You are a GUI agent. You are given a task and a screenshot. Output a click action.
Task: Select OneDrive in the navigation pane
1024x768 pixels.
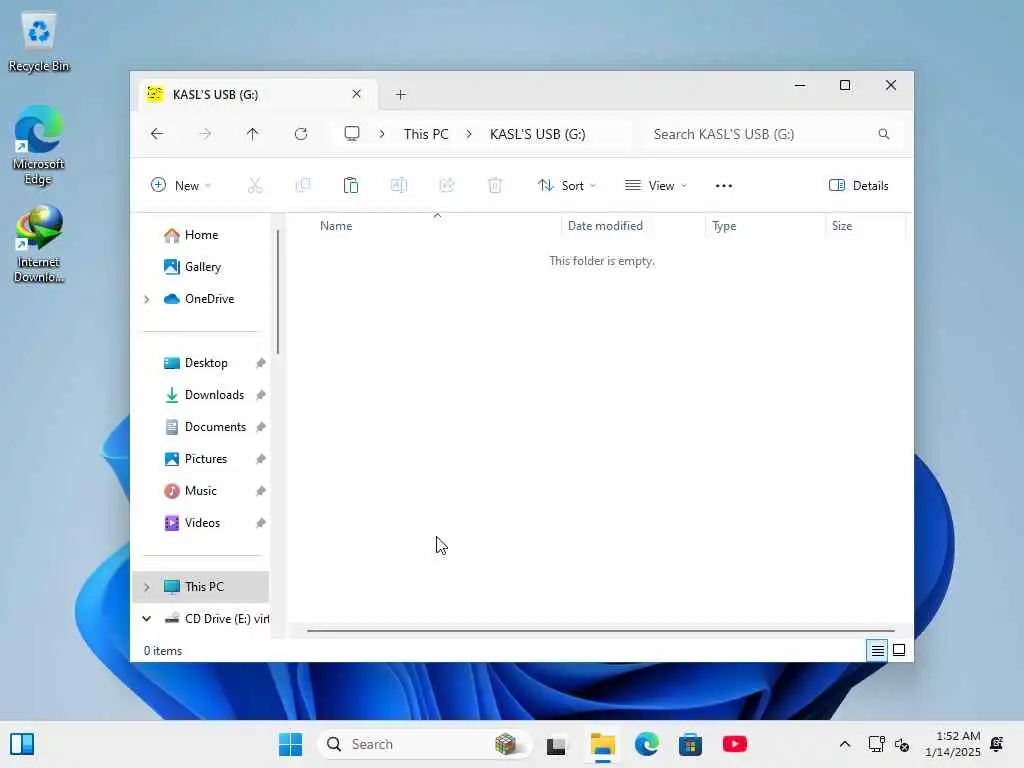click(210, 299)
